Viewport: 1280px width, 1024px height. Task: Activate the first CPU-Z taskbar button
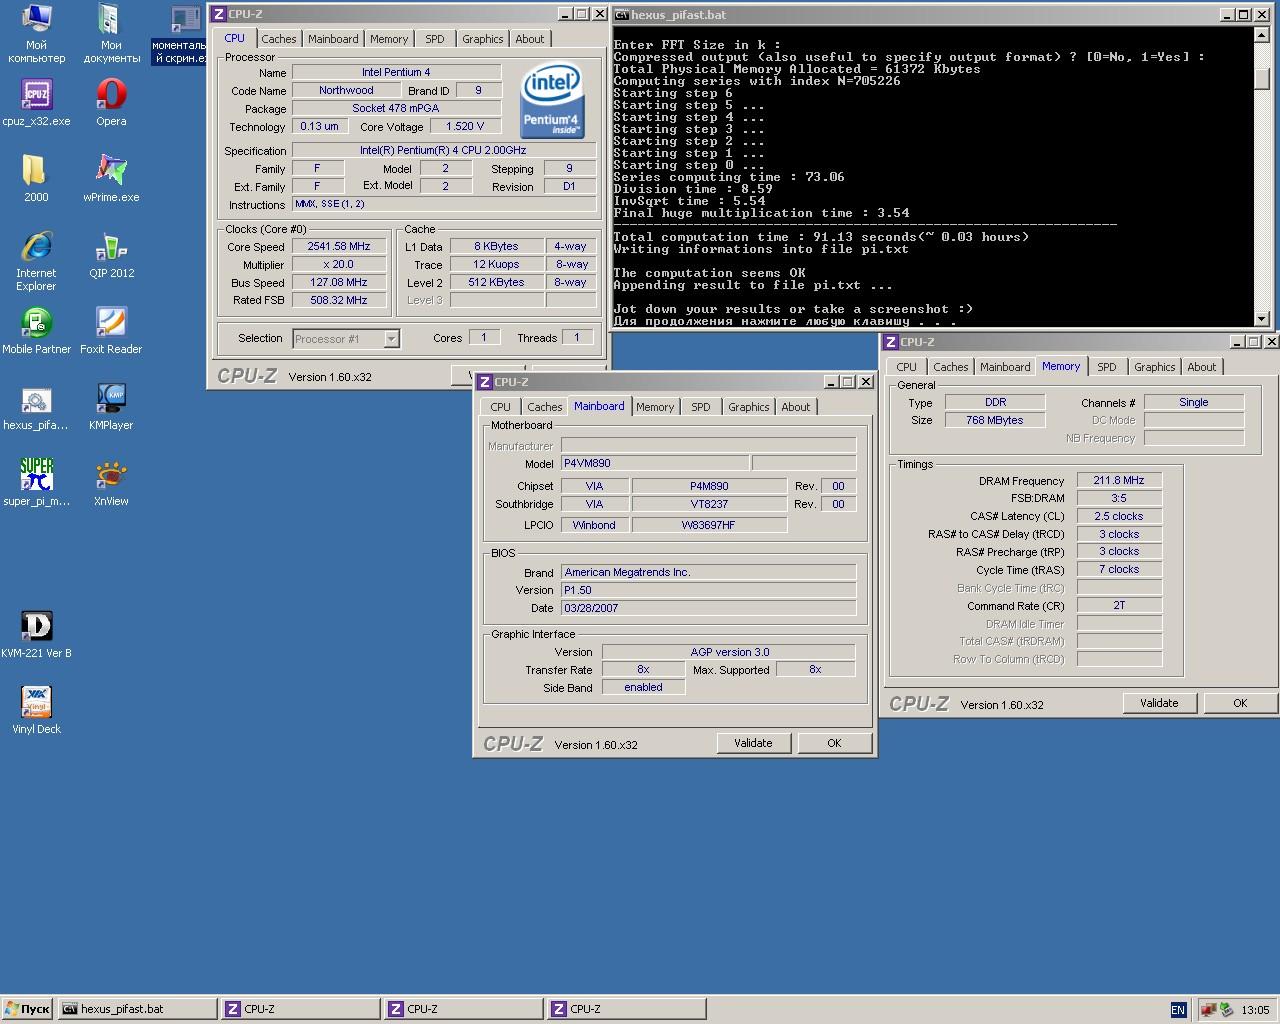(x=300, y=1010)
